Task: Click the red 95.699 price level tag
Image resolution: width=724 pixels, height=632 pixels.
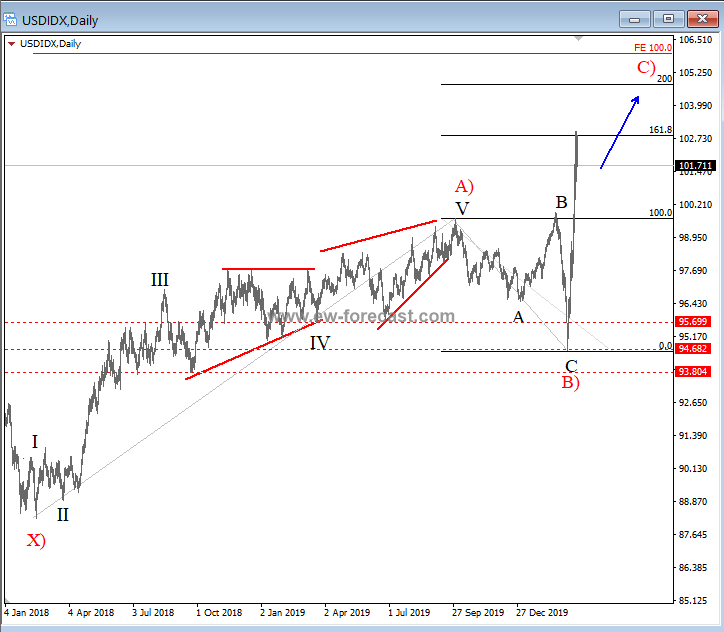Action: click(694, 322)
